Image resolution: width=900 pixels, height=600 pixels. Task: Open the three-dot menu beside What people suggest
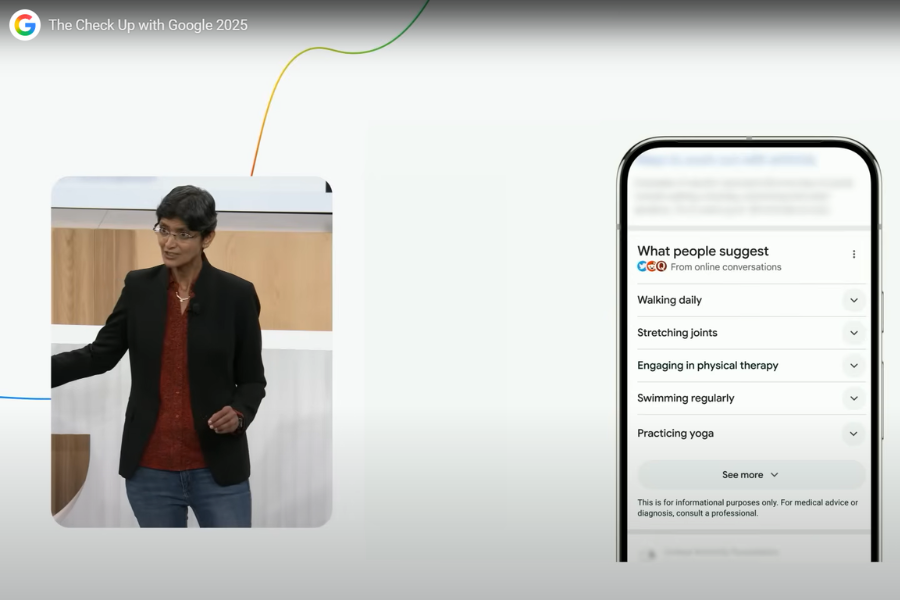[853, 254]
